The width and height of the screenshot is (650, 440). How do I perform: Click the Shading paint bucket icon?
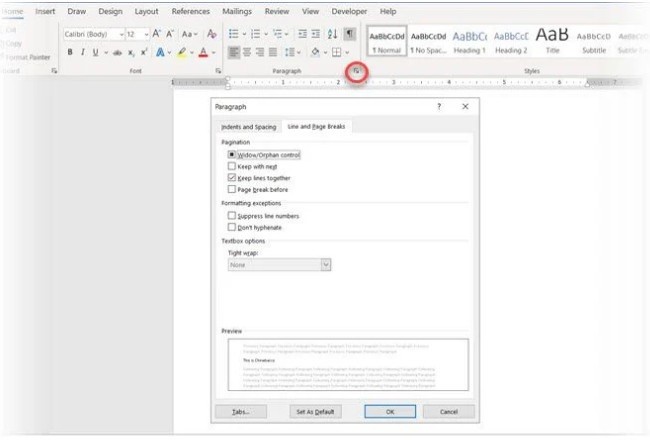315,52
